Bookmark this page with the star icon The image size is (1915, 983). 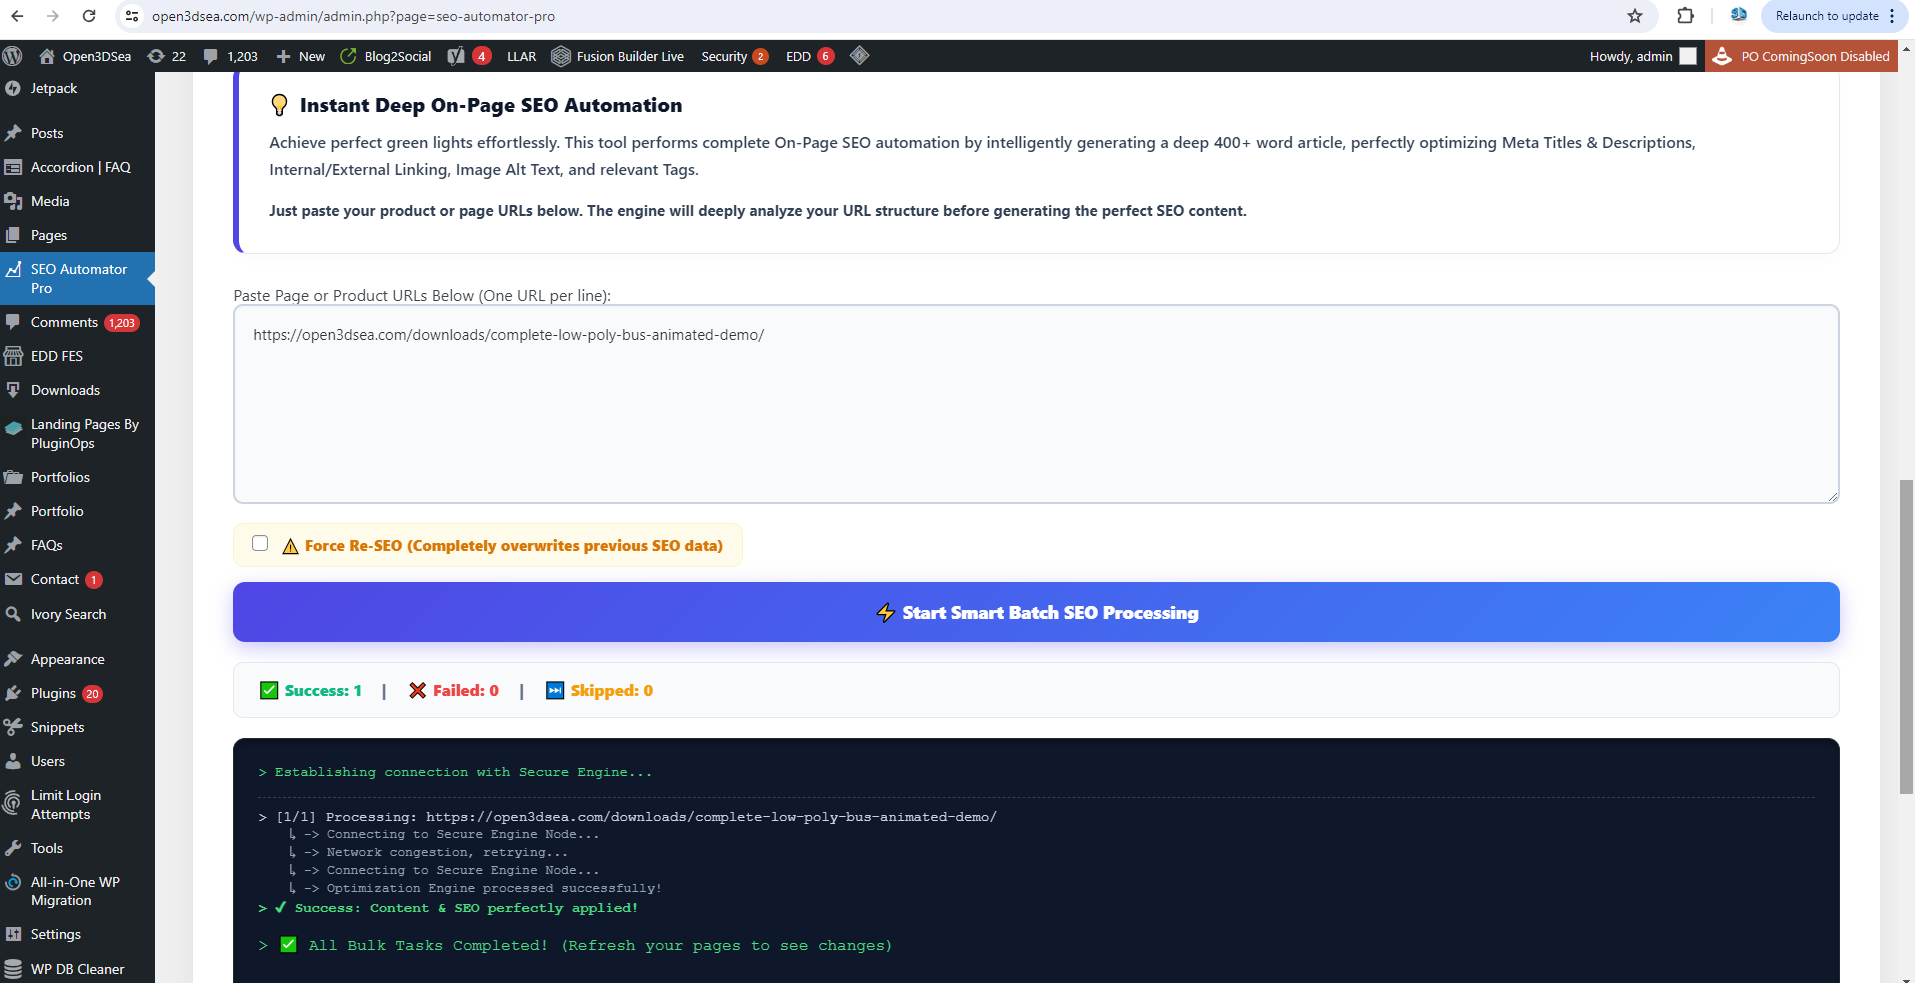point(1635,16)
